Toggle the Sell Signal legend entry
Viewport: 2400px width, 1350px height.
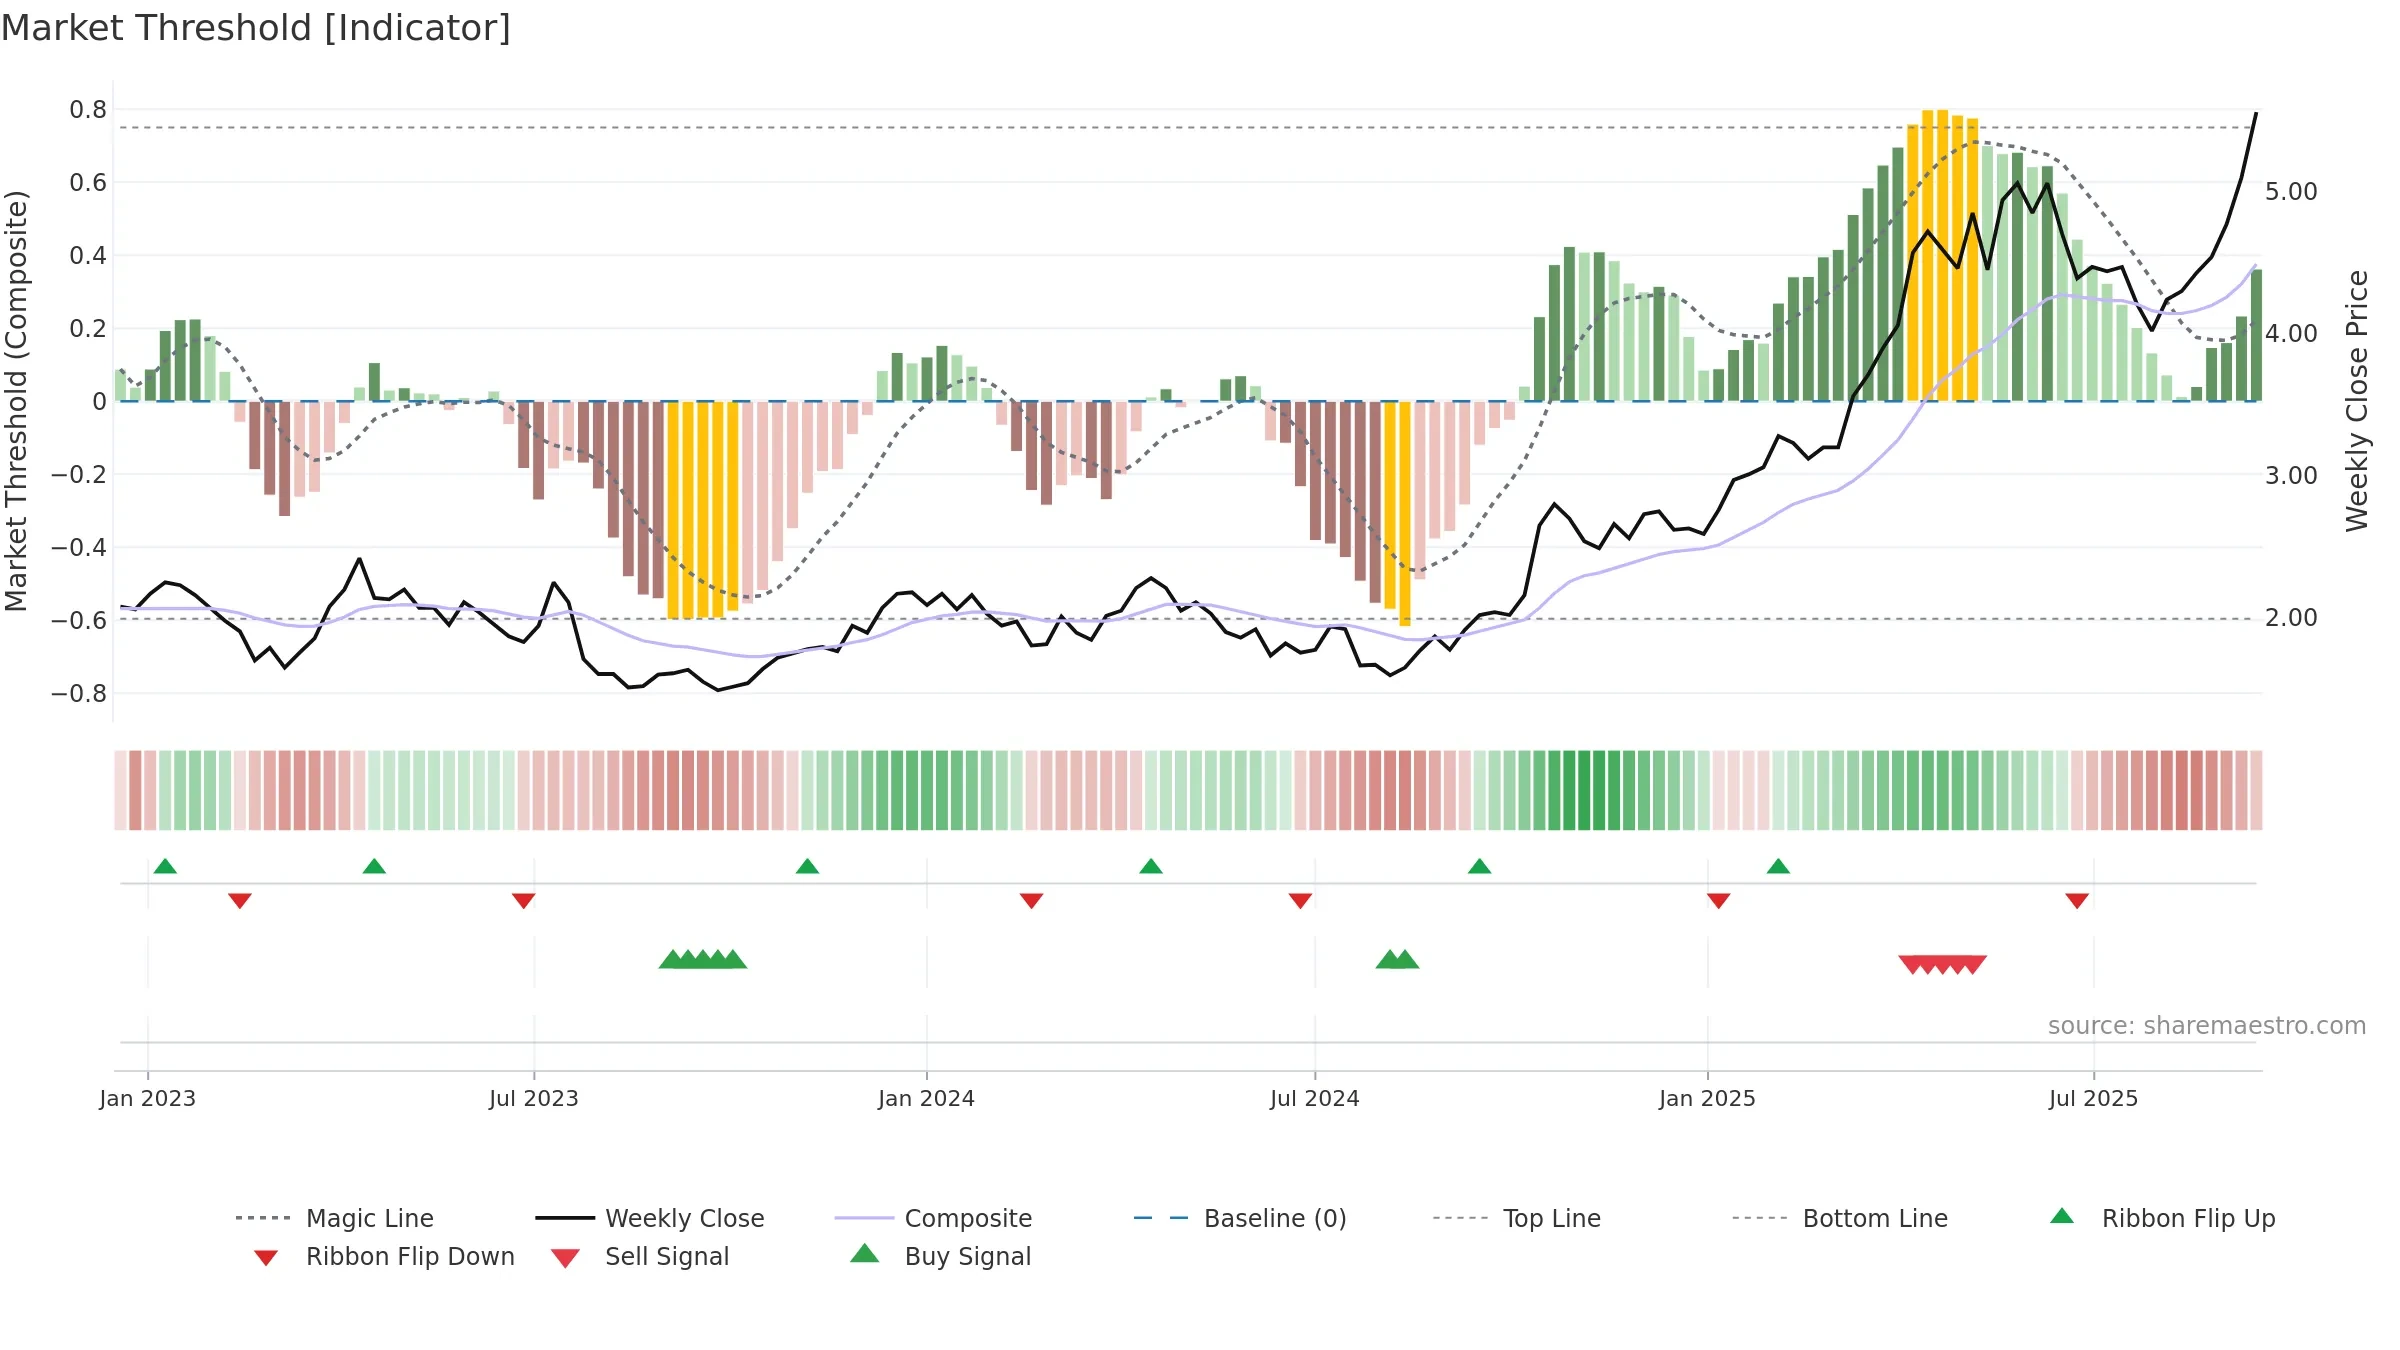pos(640,1256)
